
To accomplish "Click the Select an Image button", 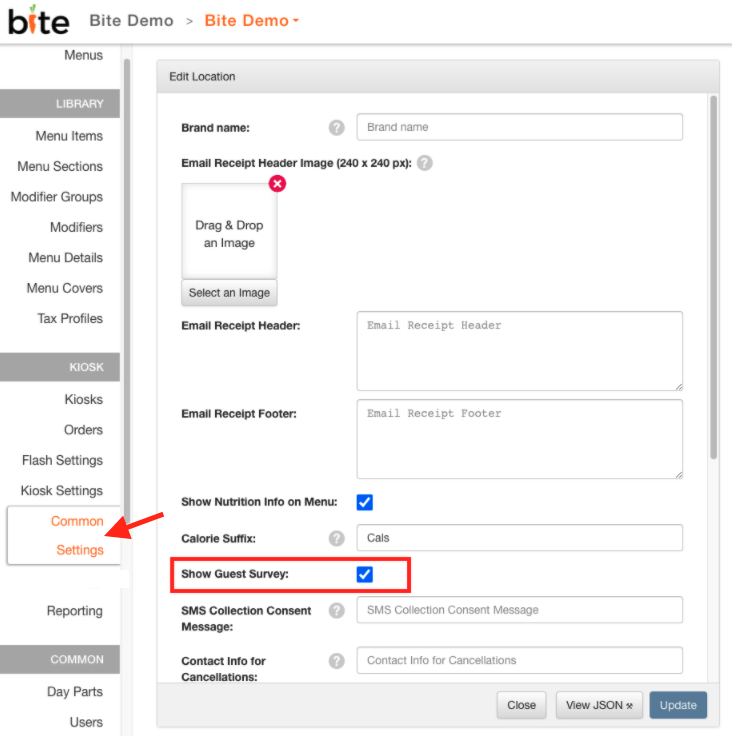I will (x=229, y=293).
